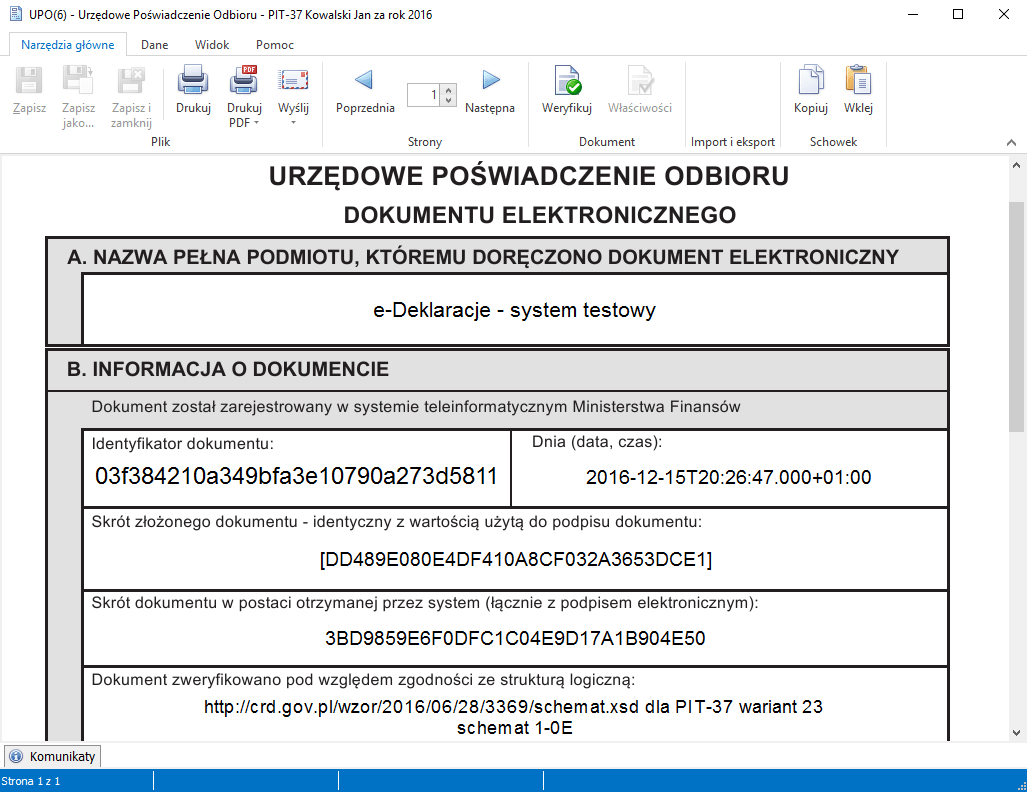Open the Komunikaty panel
The width and height of the screenshot is (1027, 792).
click(x=52, y=756)
